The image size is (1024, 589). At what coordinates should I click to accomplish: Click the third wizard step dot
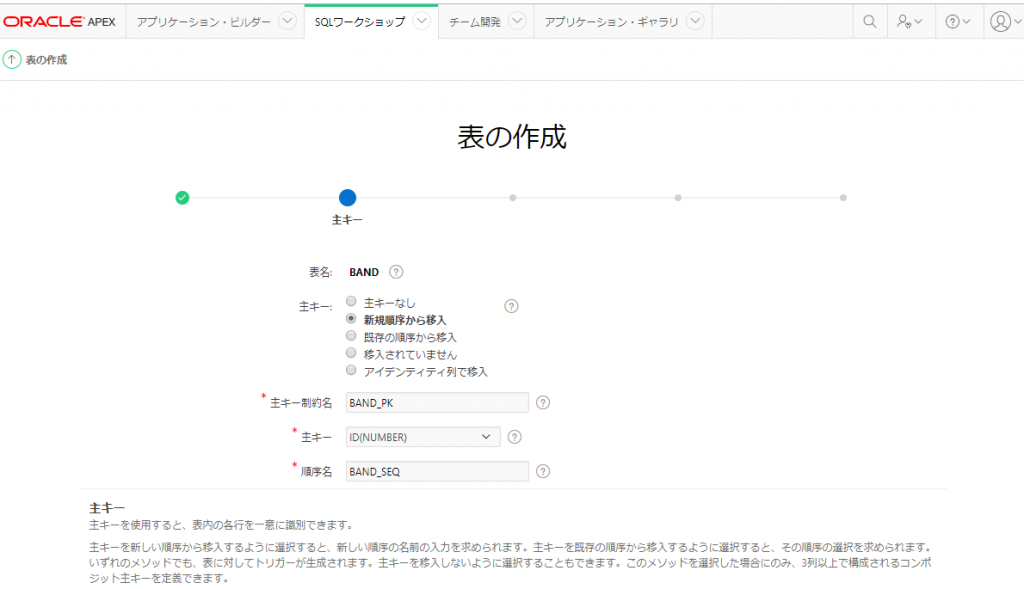513,197
